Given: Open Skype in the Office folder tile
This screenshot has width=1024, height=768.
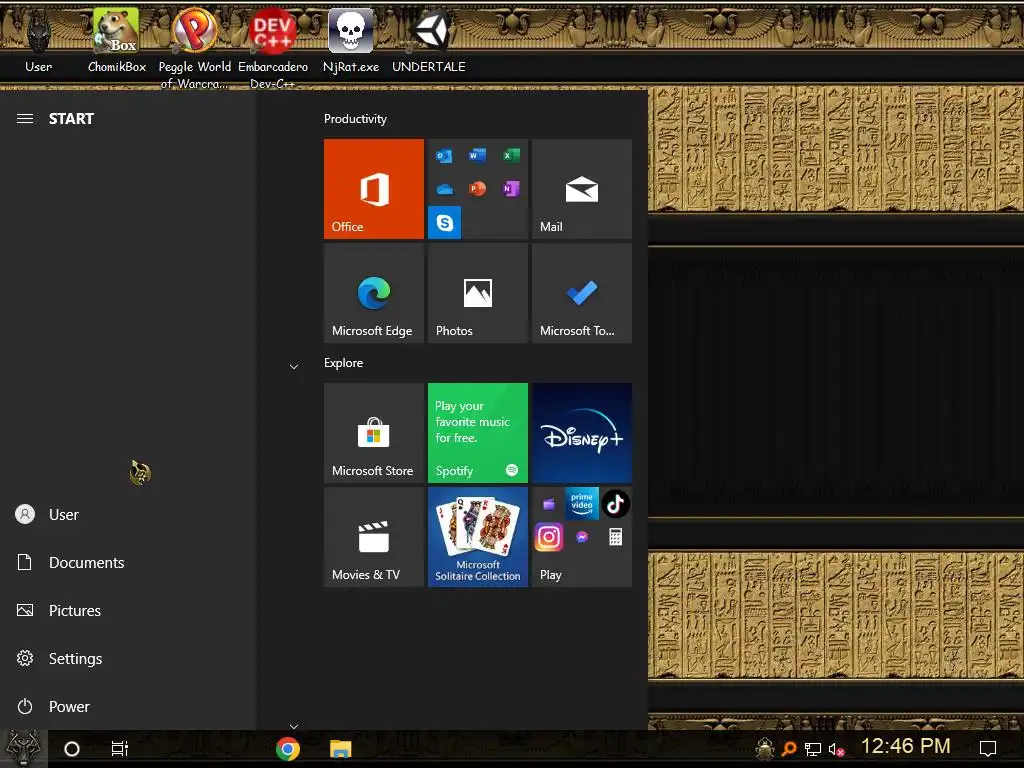Looking at the screenshot, I should [x=444, y=223].
